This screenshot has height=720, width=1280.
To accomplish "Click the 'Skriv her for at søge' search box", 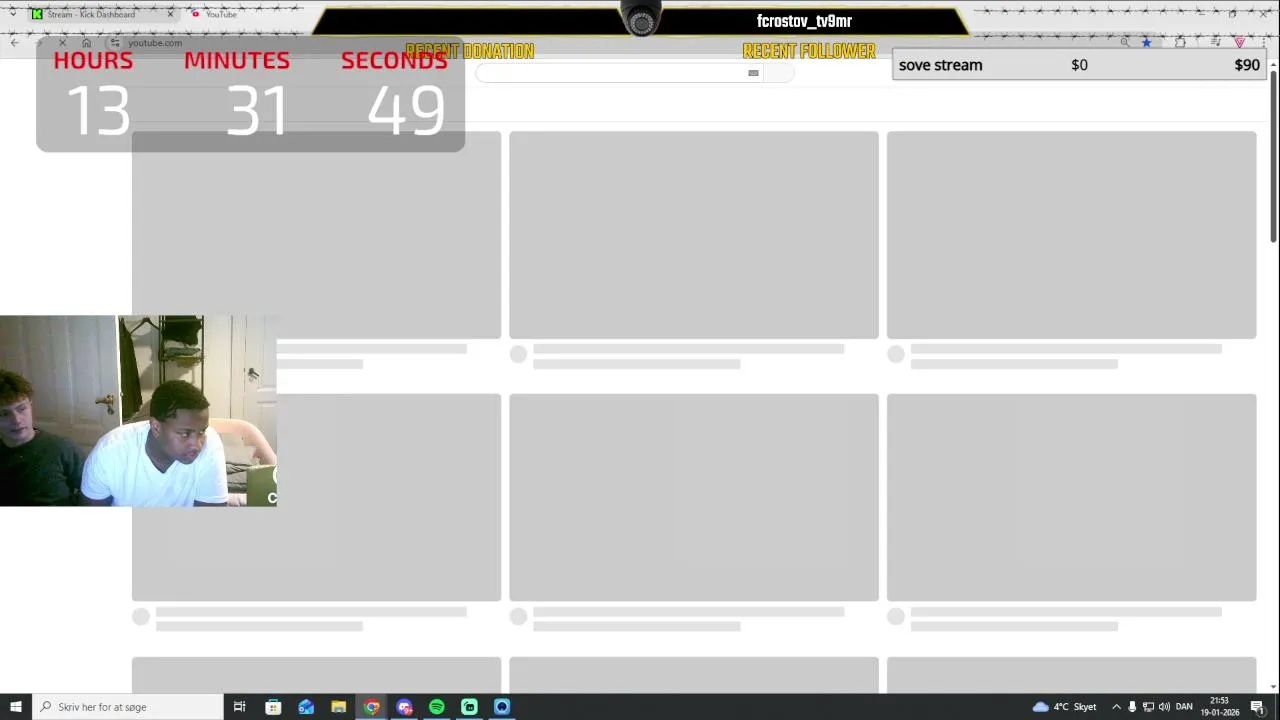I will click(x=127, y=707).
